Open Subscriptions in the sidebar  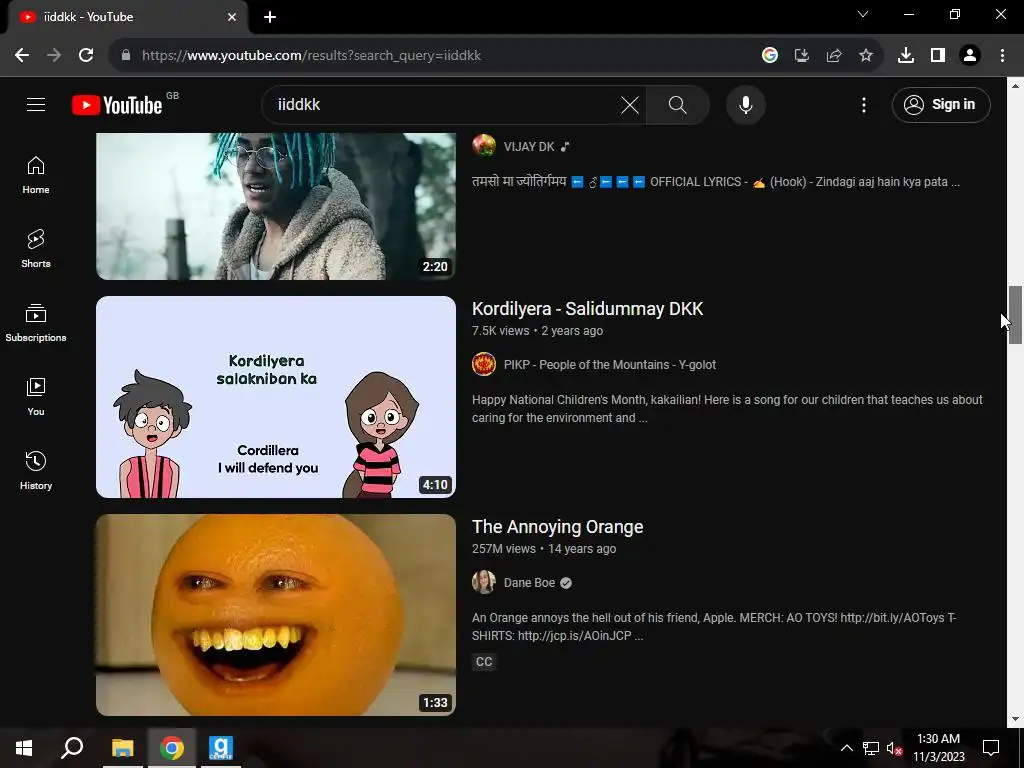coord(36,323)
